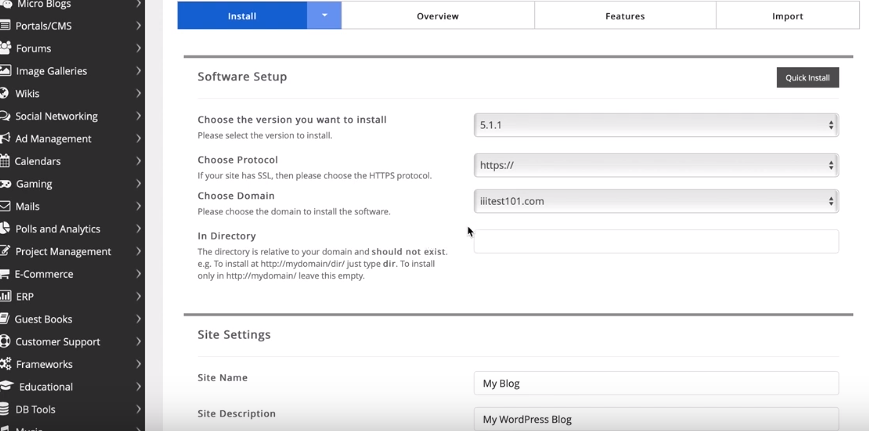The width and height of the screenshot is (869, 431).
Task: Switch to the Features tab
Action: pyautogui.click(x=625, y=16)
